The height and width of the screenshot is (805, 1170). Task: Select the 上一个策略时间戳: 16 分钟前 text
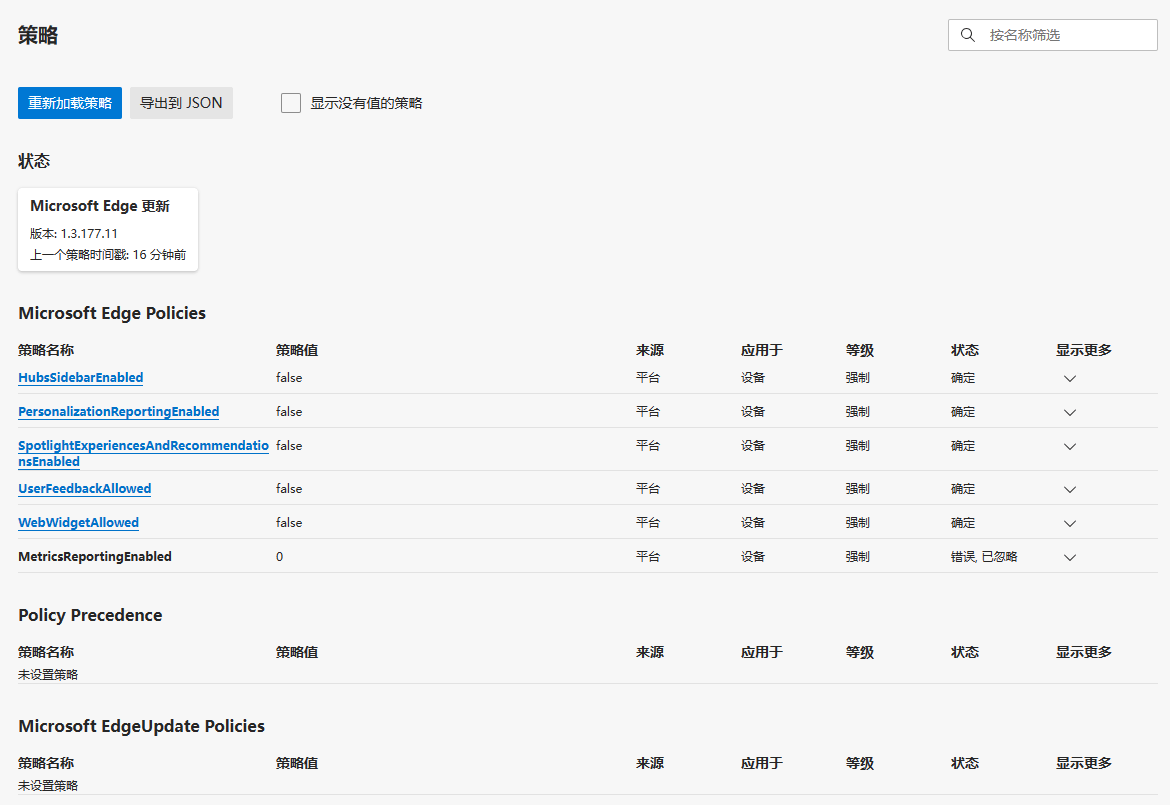click(x=108, y=255)
